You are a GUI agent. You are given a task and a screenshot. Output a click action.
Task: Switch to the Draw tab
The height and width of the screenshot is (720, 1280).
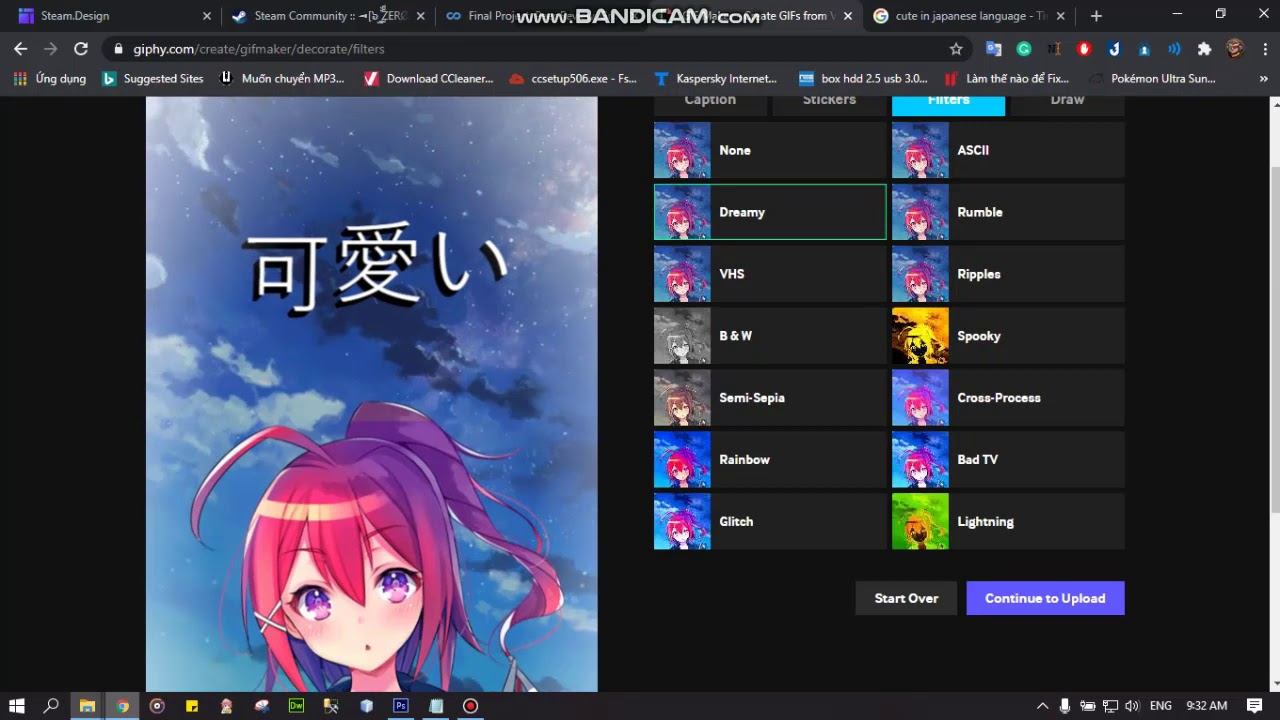click(1067, 104)
